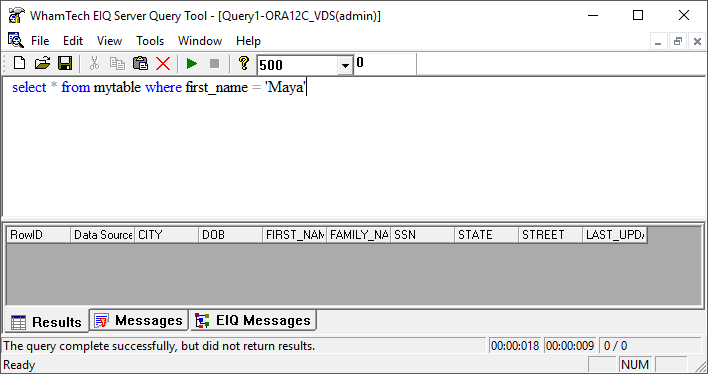Click the Ready status text
Viewport: 708px width, 374px height.
pos(19,365)
